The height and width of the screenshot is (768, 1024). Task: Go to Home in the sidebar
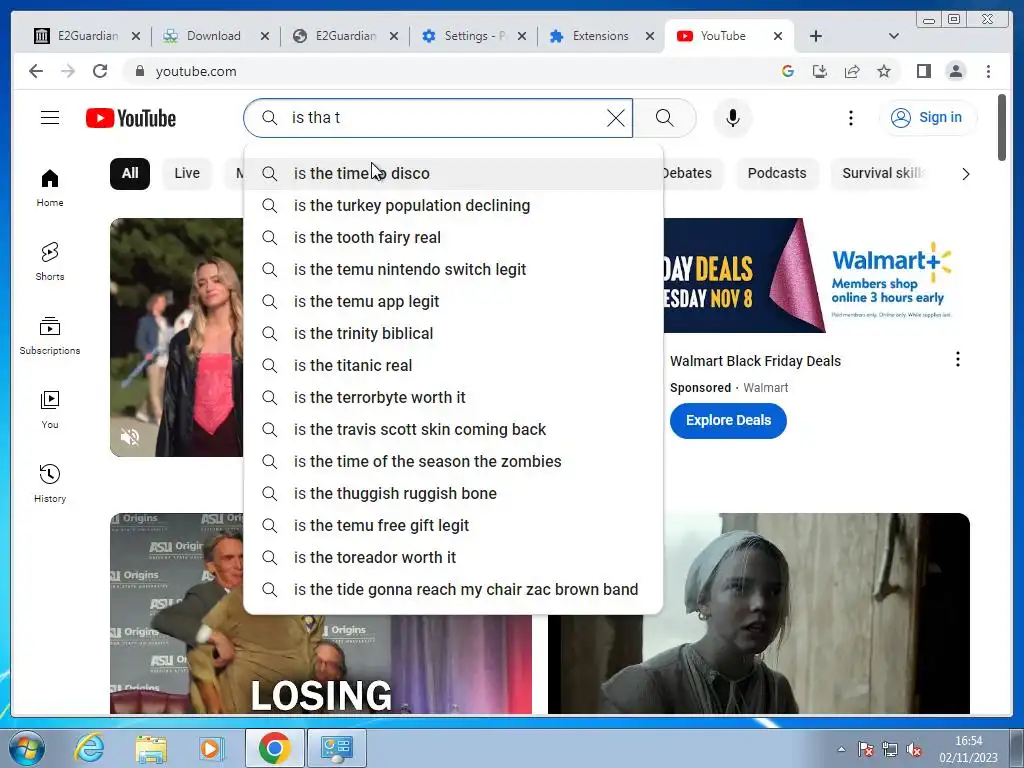click(50, 188)
